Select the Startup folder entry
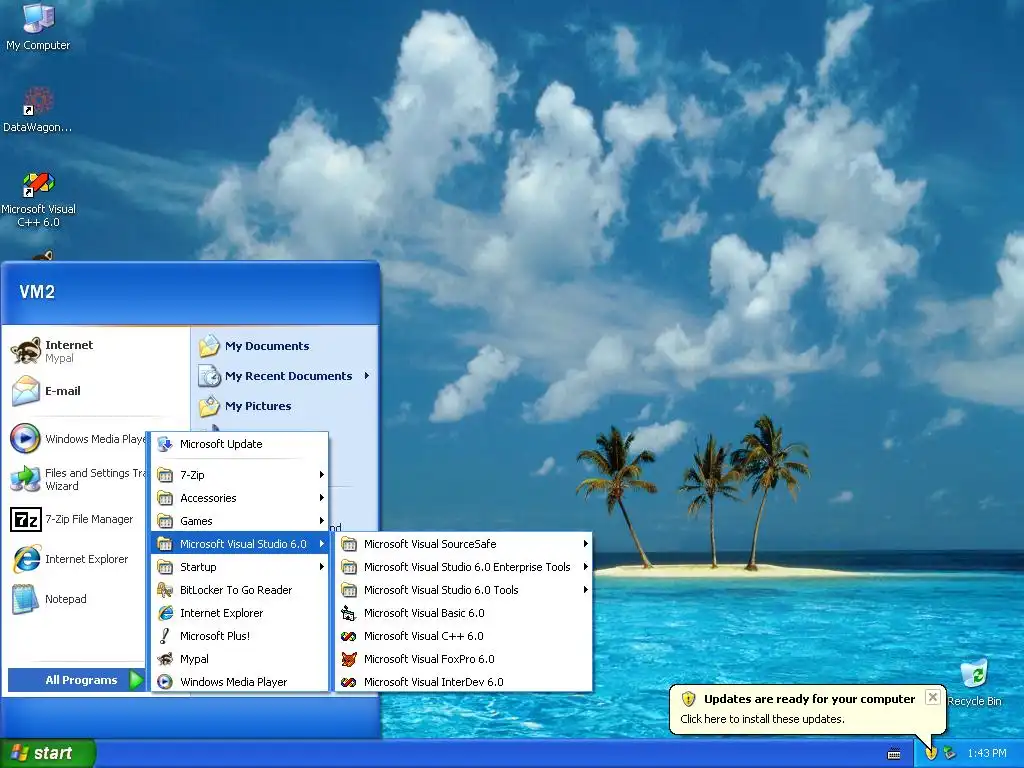This screenshot has width=1024, height=768. [240, 567]
